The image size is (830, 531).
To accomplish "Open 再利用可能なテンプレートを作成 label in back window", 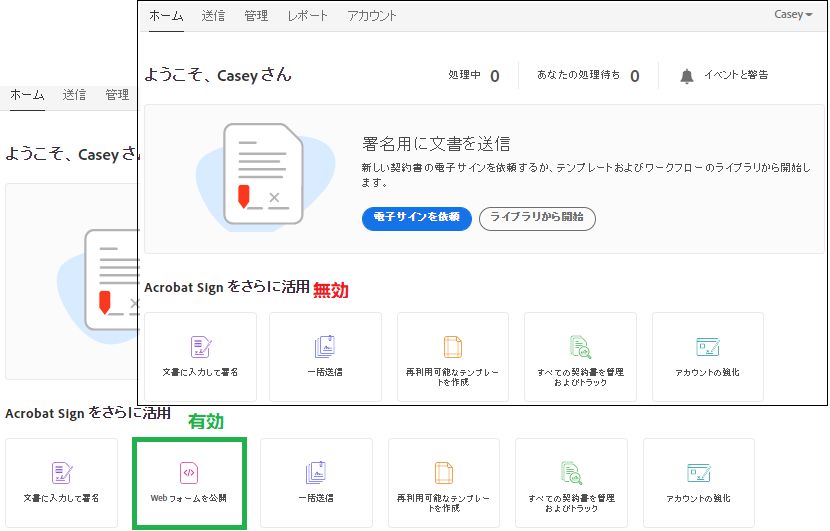I will tap(444, 503).
